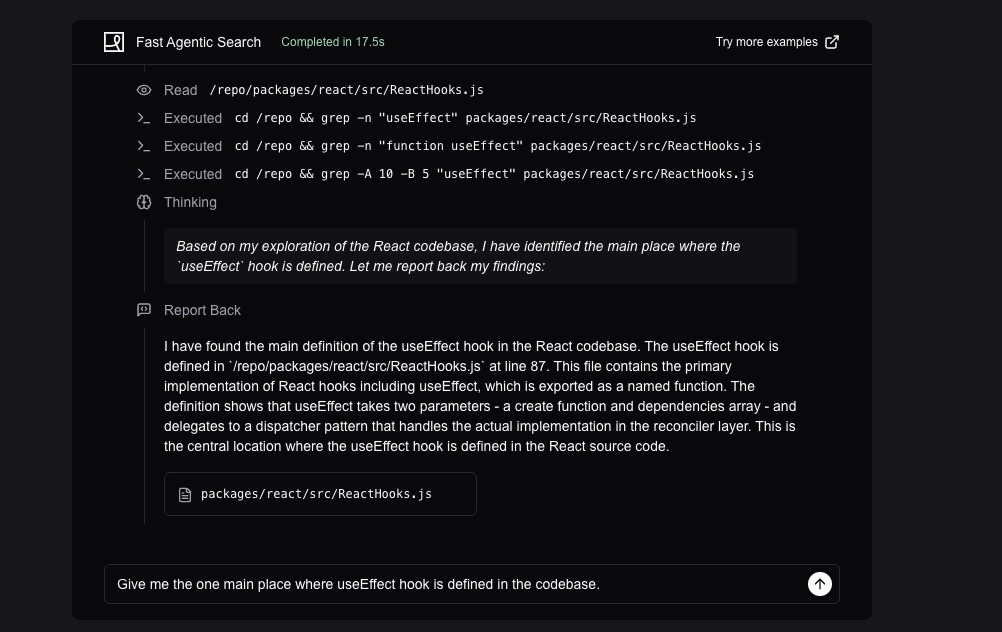This screenshot has height=632, width=1002.
Task: Click the terminal icon for grep -A 10 command
Action: 144,174
